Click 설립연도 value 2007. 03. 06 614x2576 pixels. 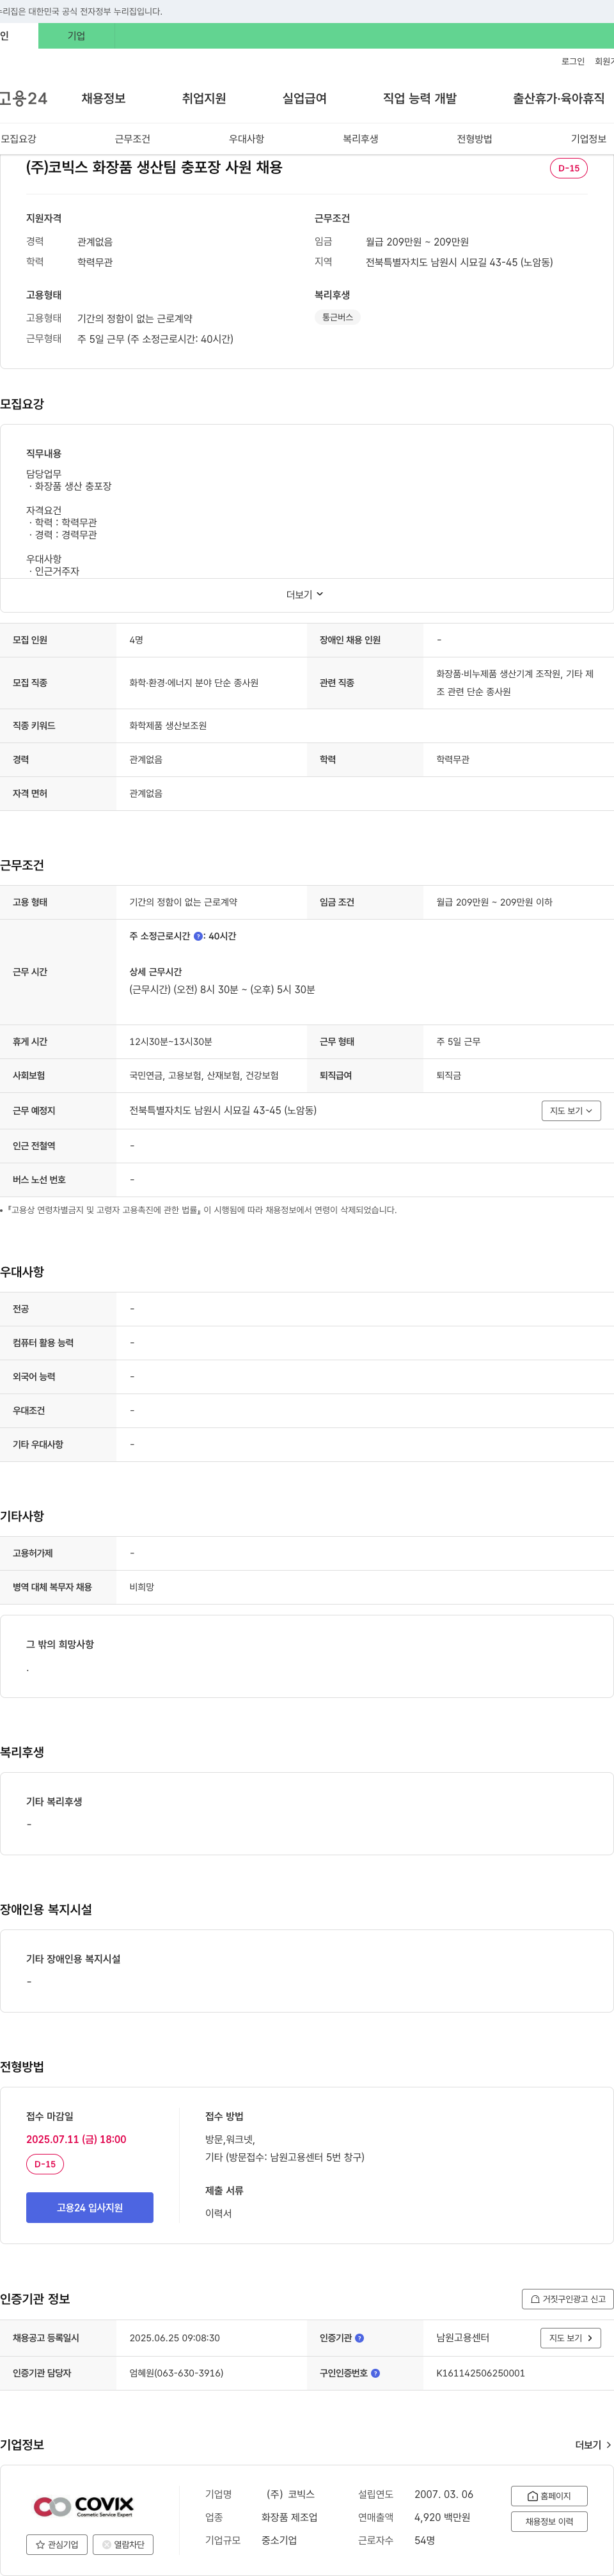pyautogui.click(x=444, y=2494)
